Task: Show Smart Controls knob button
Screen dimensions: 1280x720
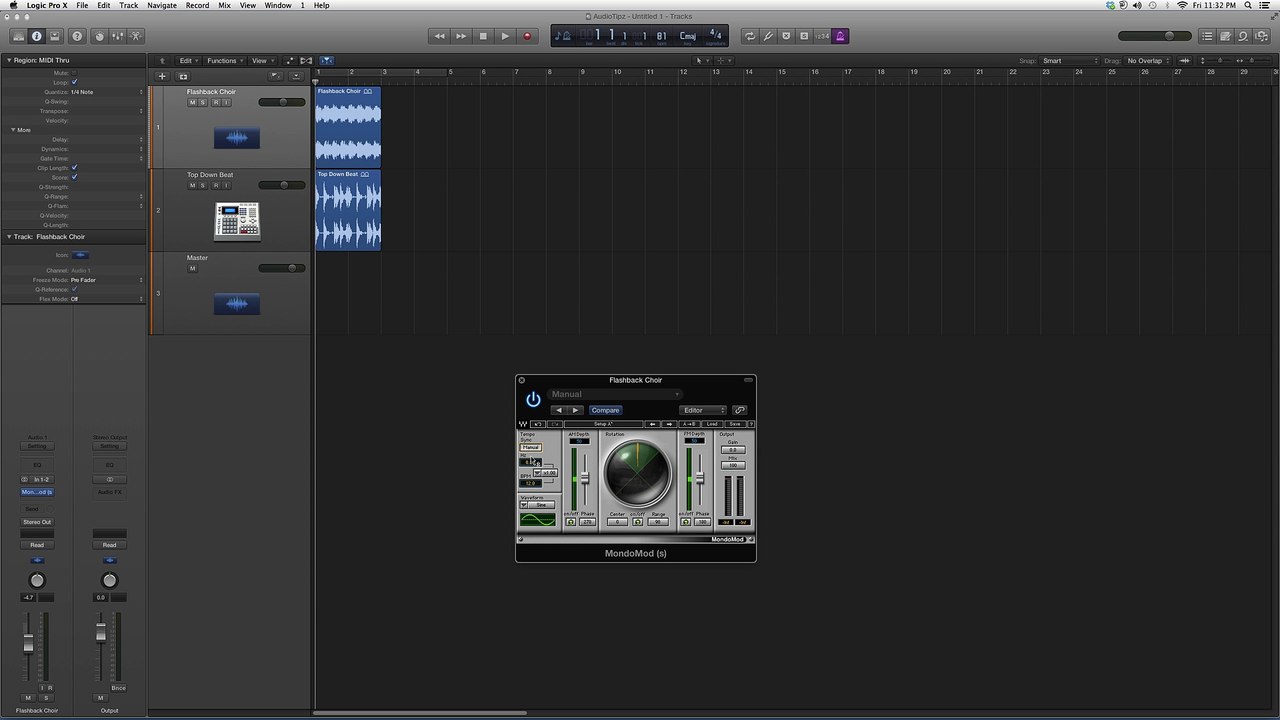Action: [99, 36]
